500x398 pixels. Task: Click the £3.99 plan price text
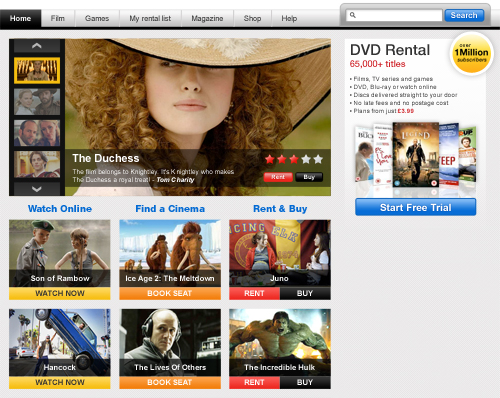point(406,111)
